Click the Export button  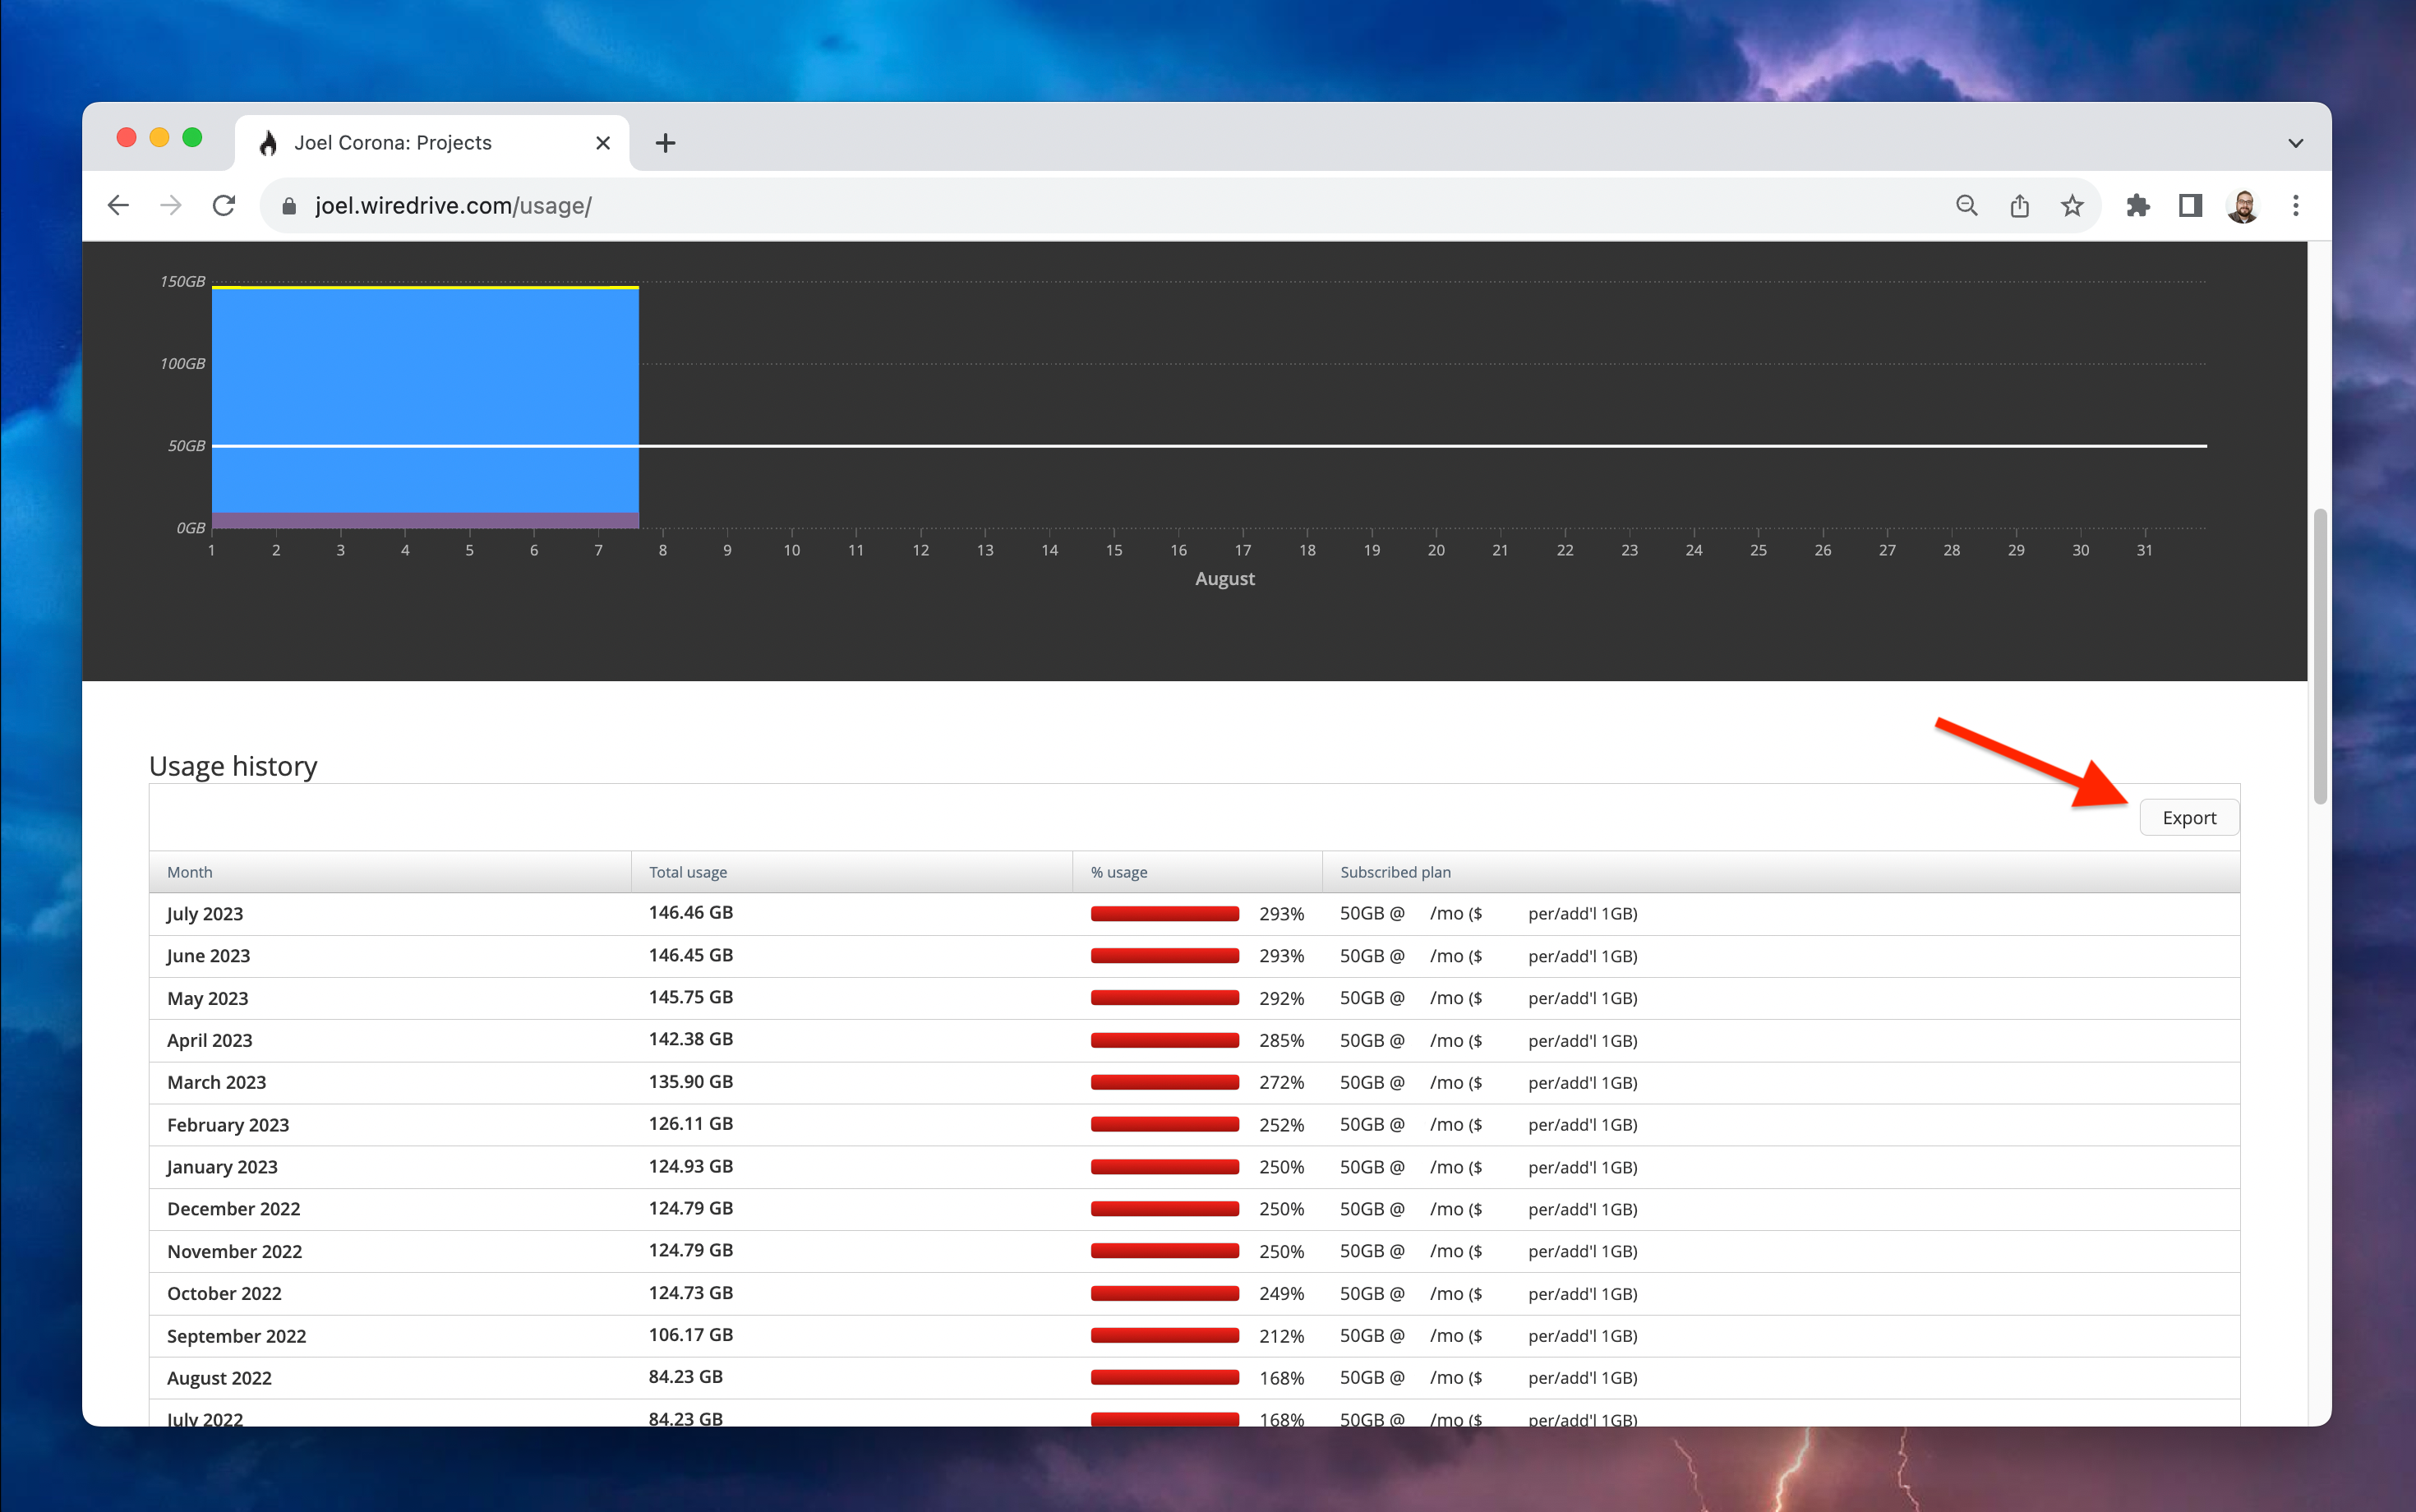click(2189, 817)
